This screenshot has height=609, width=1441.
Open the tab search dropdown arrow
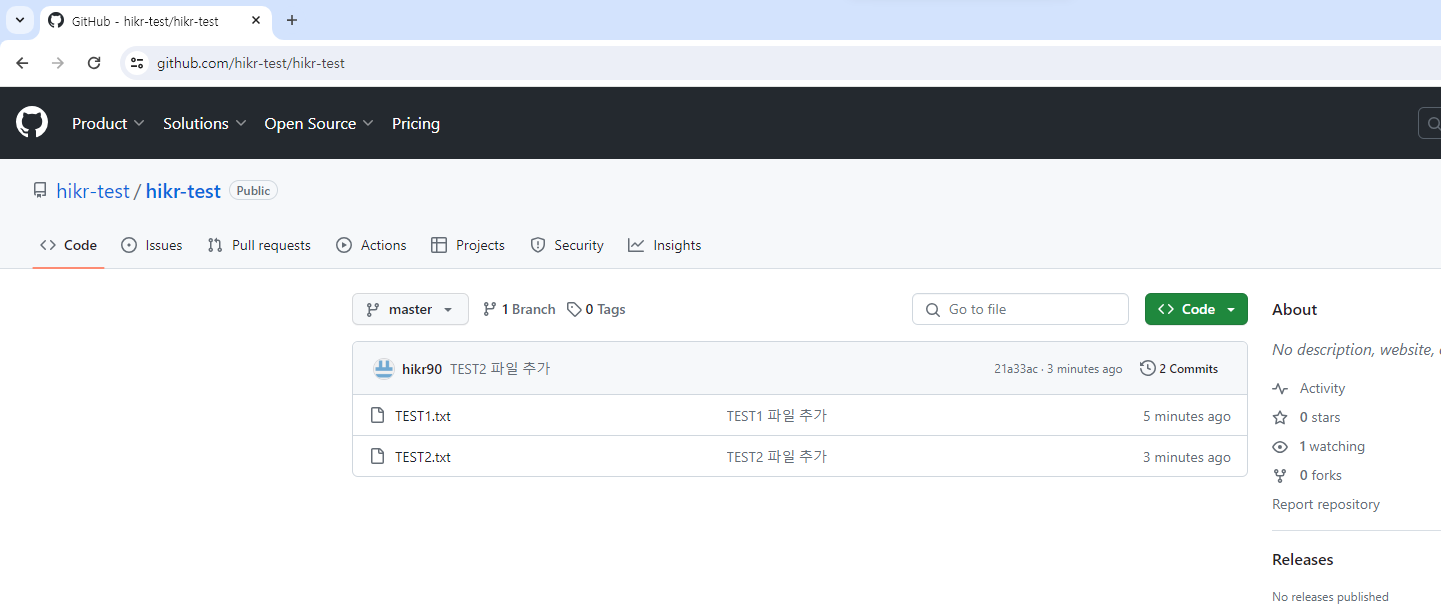(19, 20)
